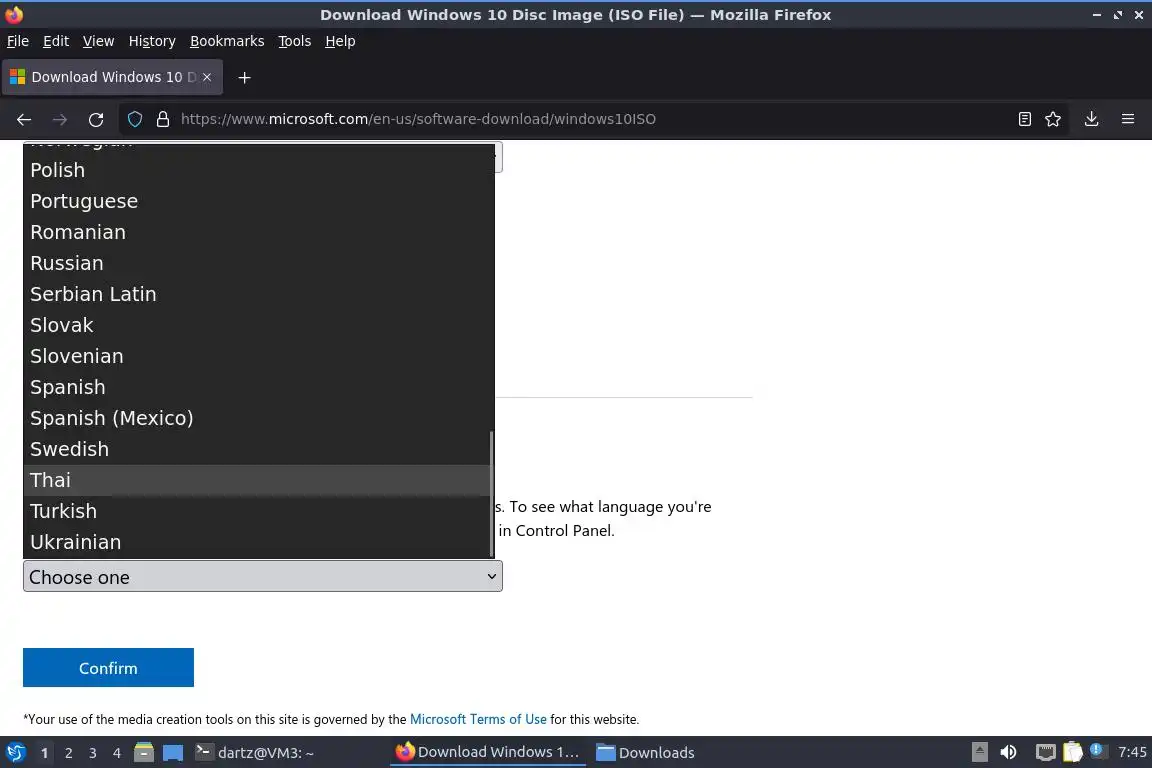The width and height of the screenshot is (1152, 768).
Task: Open tracking protection shield icon
Action: tap(134, 119)
